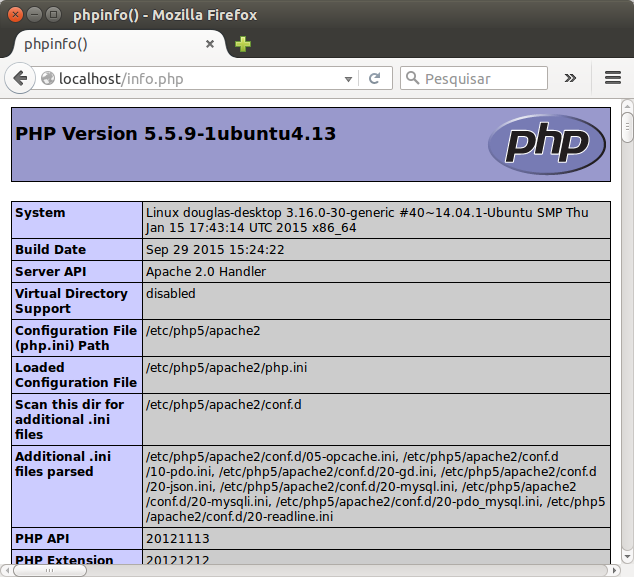Close the phpinfo() tab
634x577 pixels.
[x=210, y=44]
